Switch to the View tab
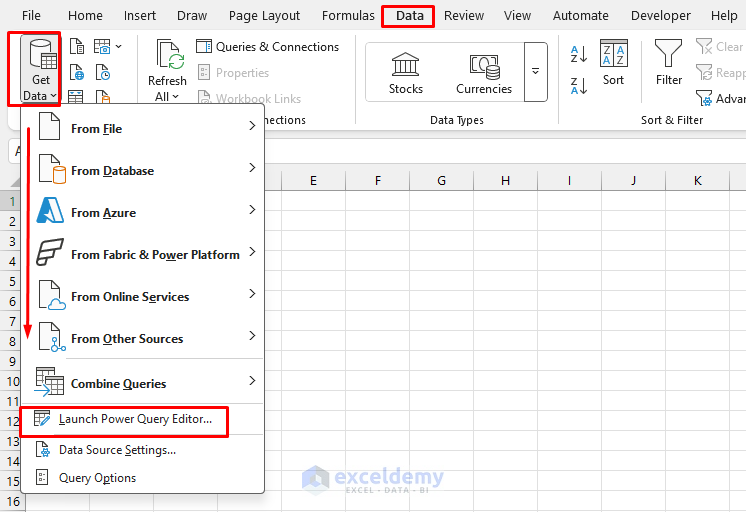This screenshot has width=746, height=512. click(517, 16)
